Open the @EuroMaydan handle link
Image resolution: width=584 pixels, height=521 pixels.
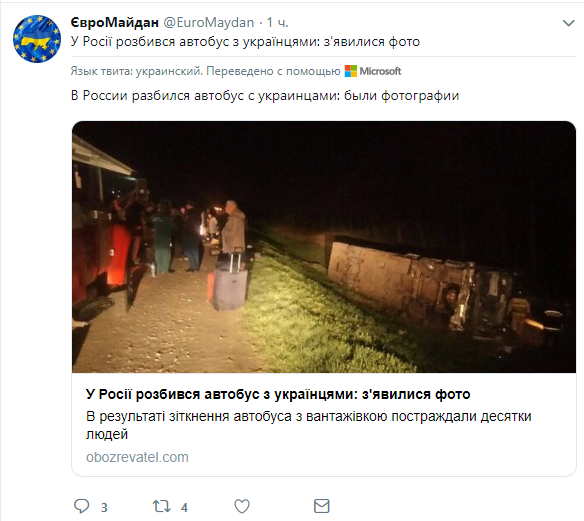pyautogui.click(x=209, y=23)
